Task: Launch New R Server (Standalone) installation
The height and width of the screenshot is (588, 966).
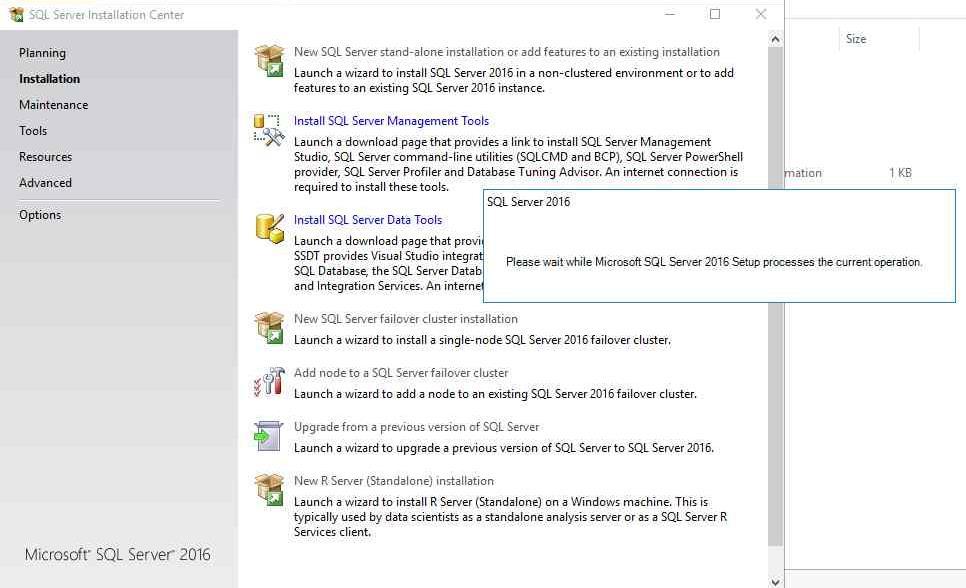Action: coord(394,481)
